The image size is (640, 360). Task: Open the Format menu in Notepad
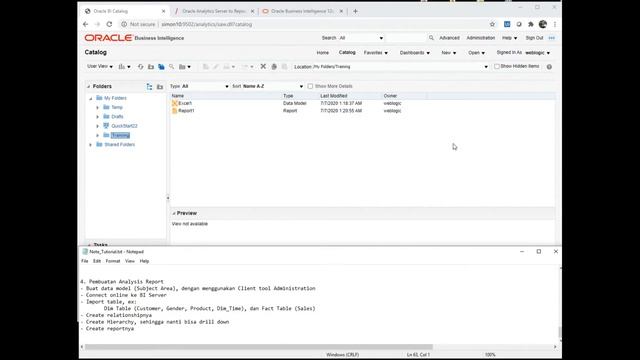click(x=113, y=261)
